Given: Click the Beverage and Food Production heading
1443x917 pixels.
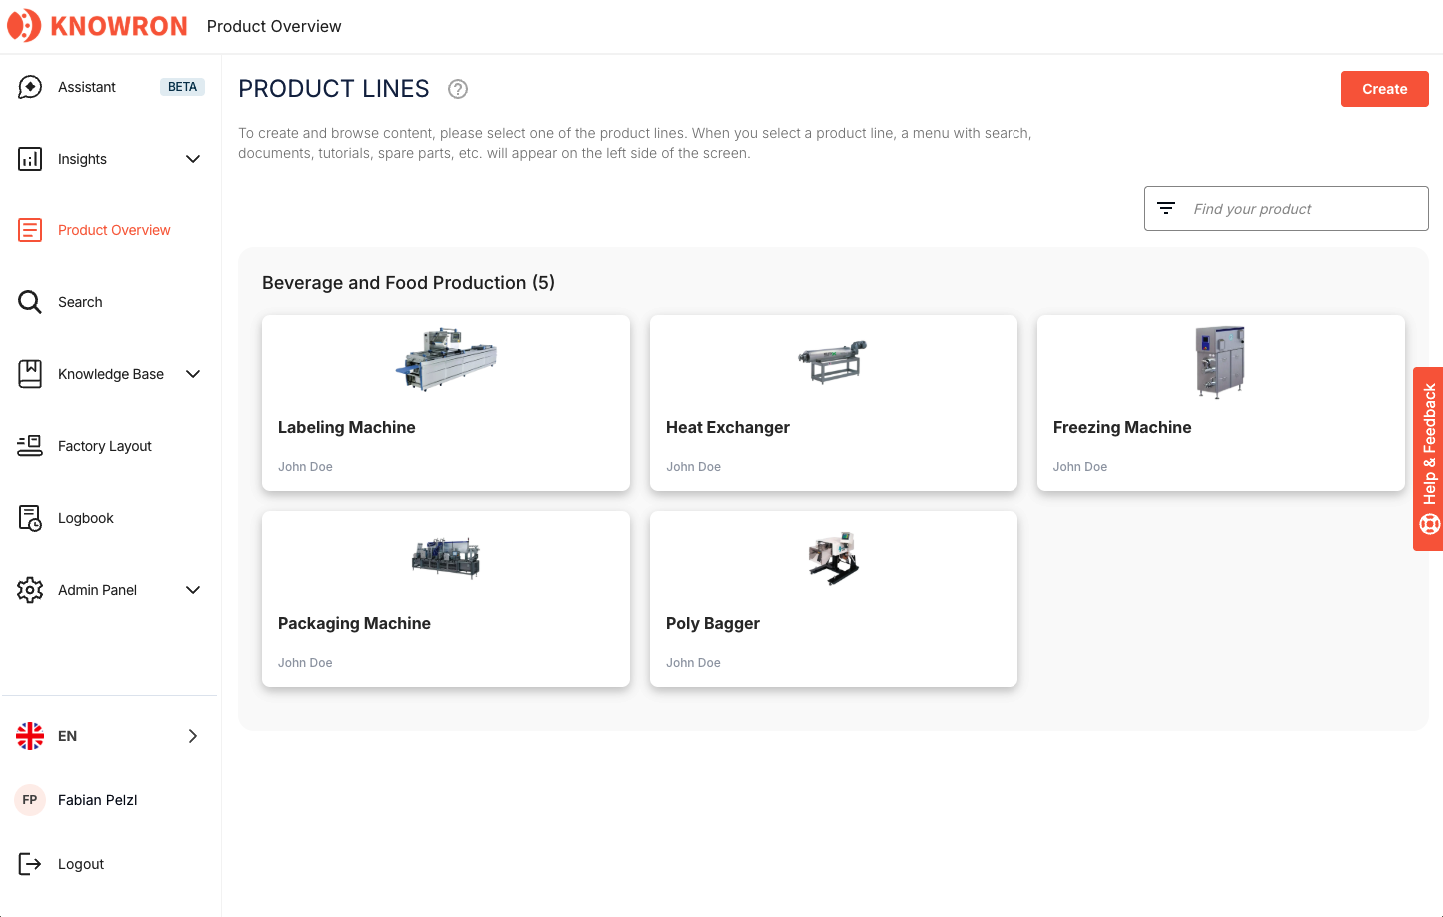Looking at the screenshot, I should tap(408, 283).
